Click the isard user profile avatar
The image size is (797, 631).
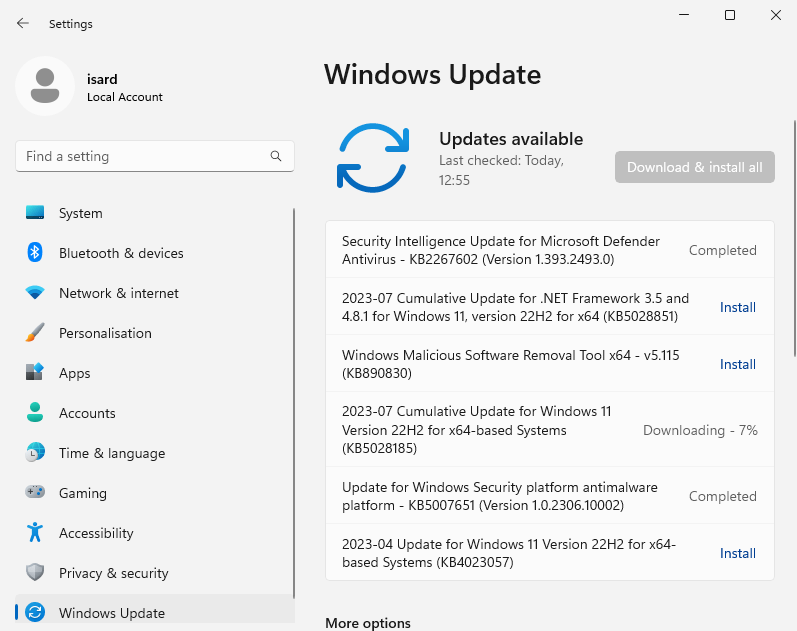coord(44,86)
